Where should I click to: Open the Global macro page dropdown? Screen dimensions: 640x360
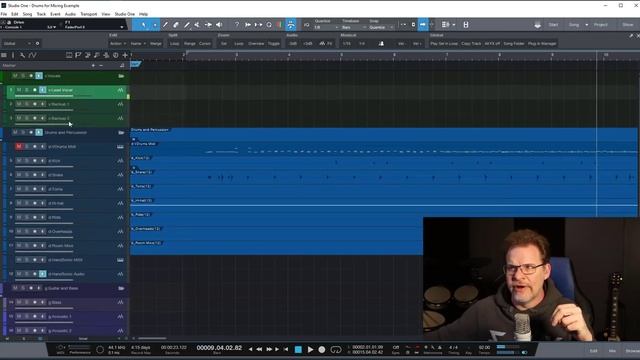[x=17, y=44]
